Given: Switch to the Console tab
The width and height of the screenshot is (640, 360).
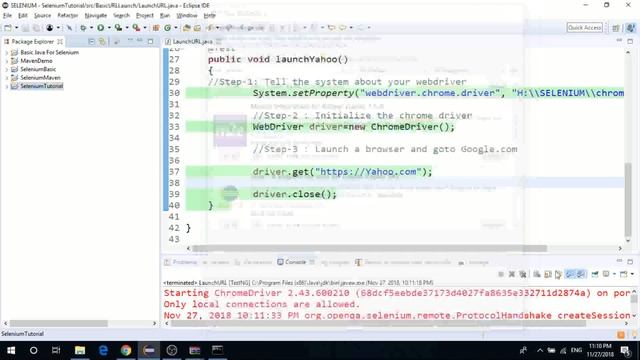Looking at the screenshot, I should click(295, 262).
